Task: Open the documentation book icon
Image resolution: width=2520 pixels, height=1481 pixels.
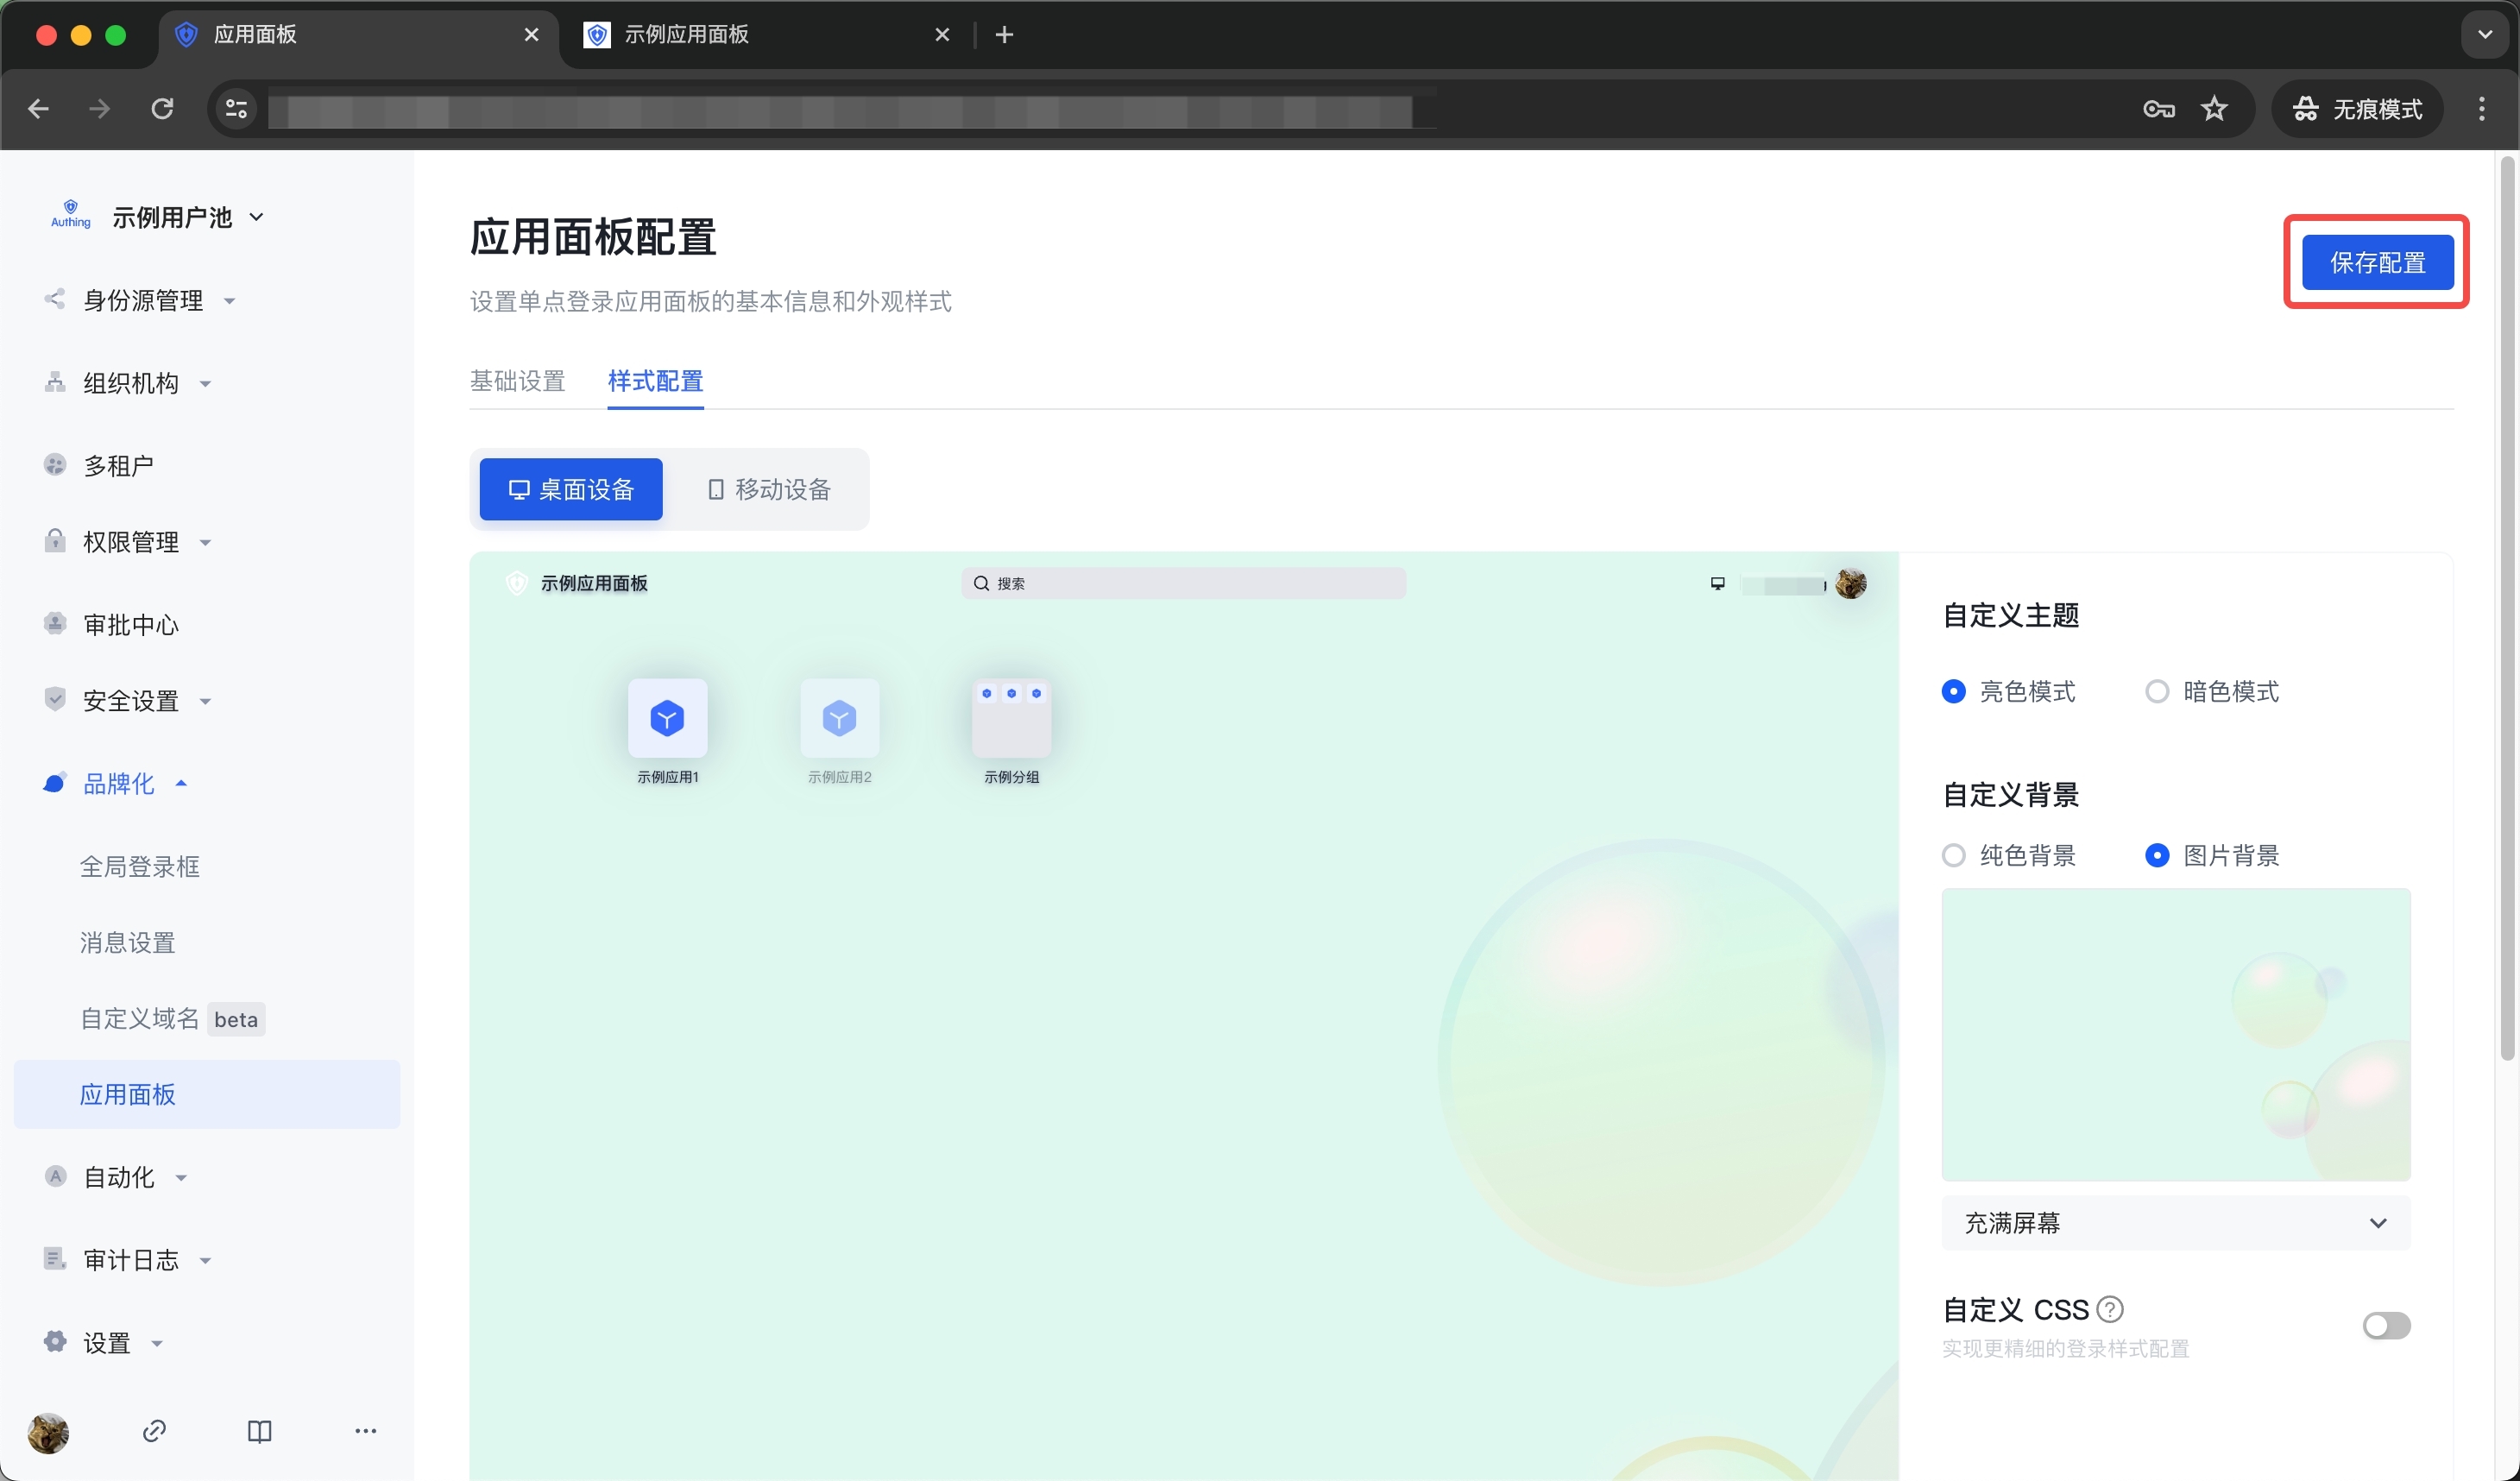Action: [x=259, y=1431]
